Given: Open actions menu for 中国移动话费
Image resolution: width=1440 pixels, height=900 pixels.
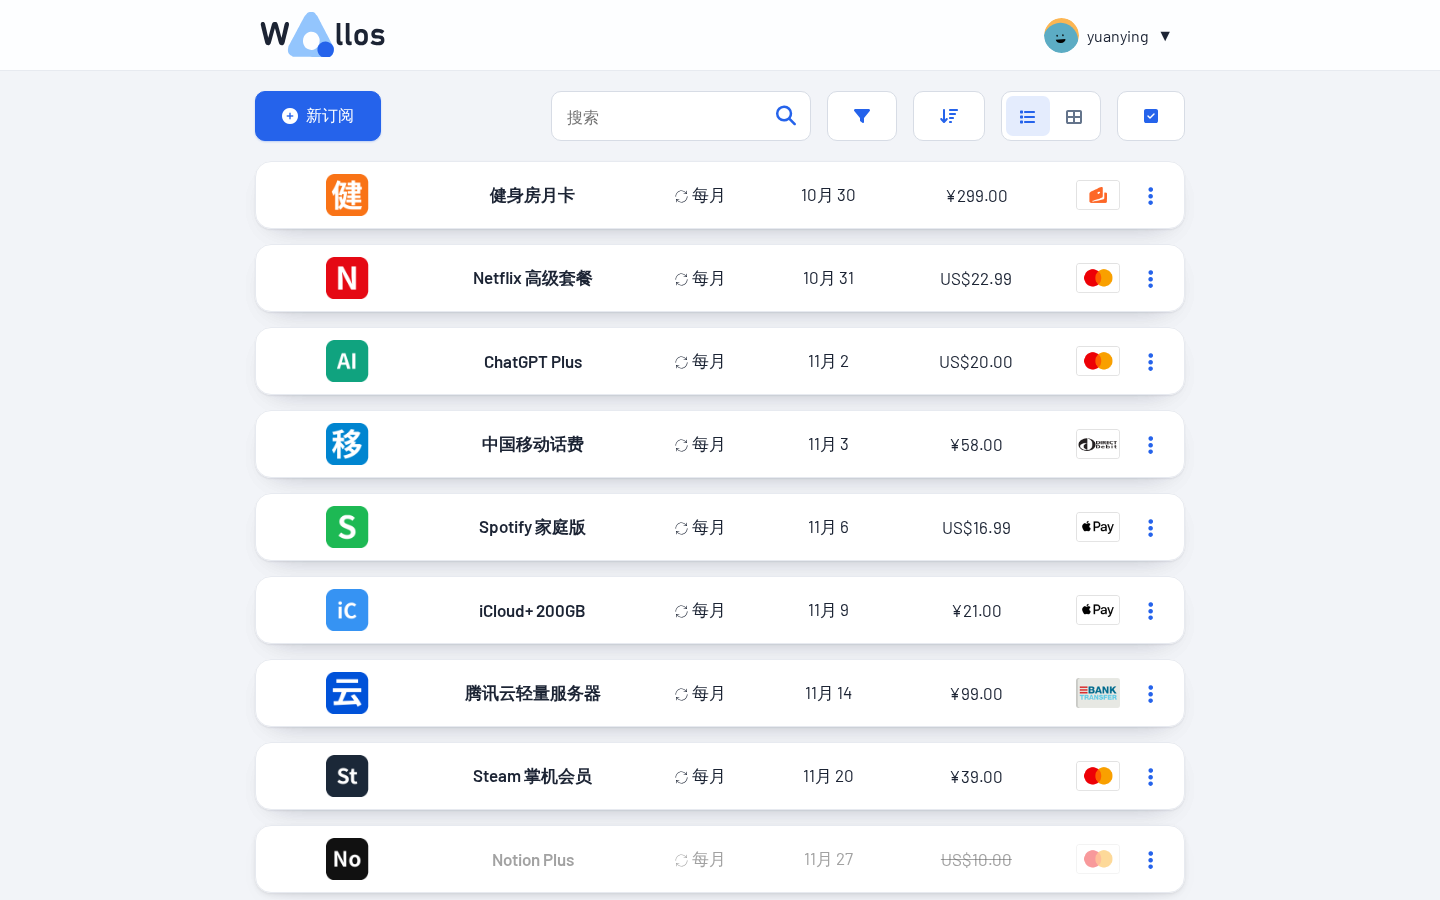Looking at the screenshot, I should (1151, 445).
